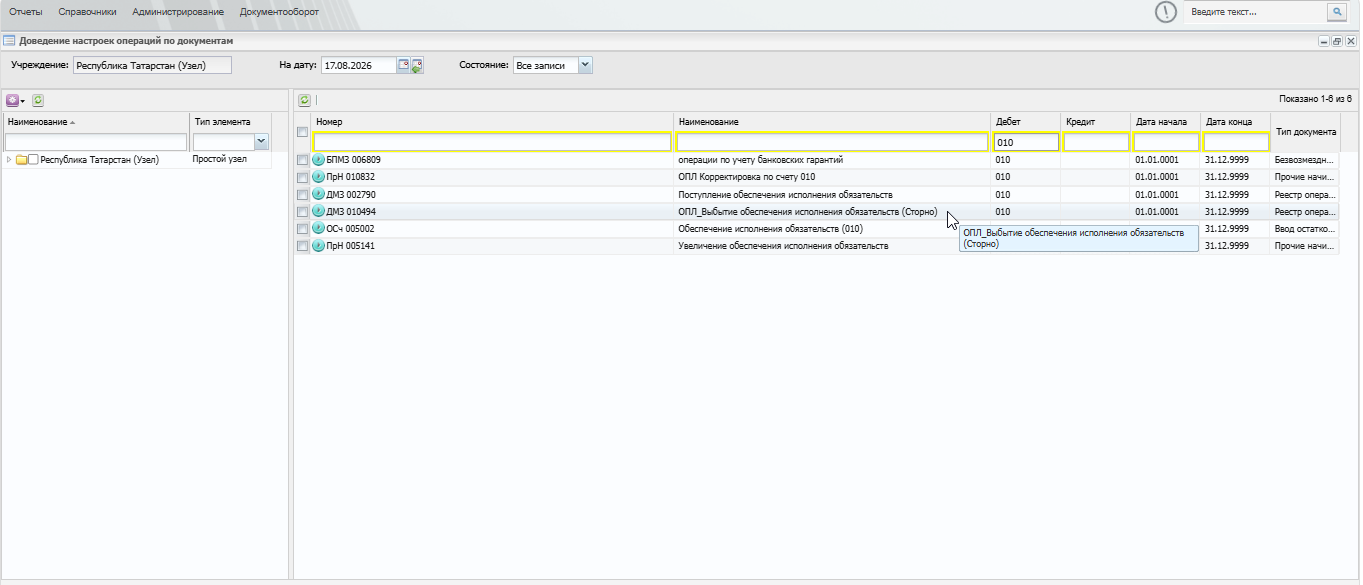Click the status icon of ПрН 010832
The image size is (1363, 585).
[319, 177]
